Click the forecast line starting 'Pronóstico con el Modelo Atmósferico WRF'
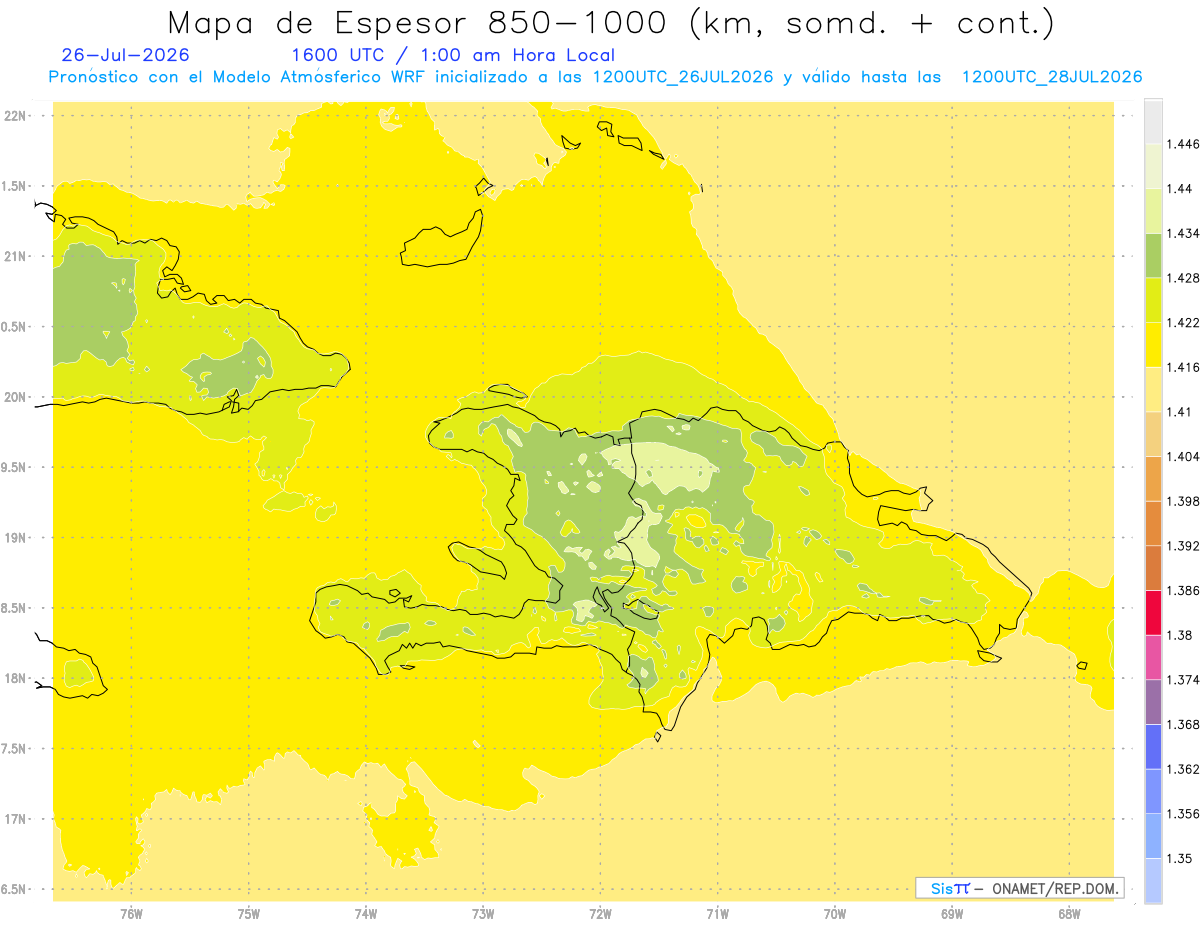The image size is (1200, 927). tap(595, 77)
